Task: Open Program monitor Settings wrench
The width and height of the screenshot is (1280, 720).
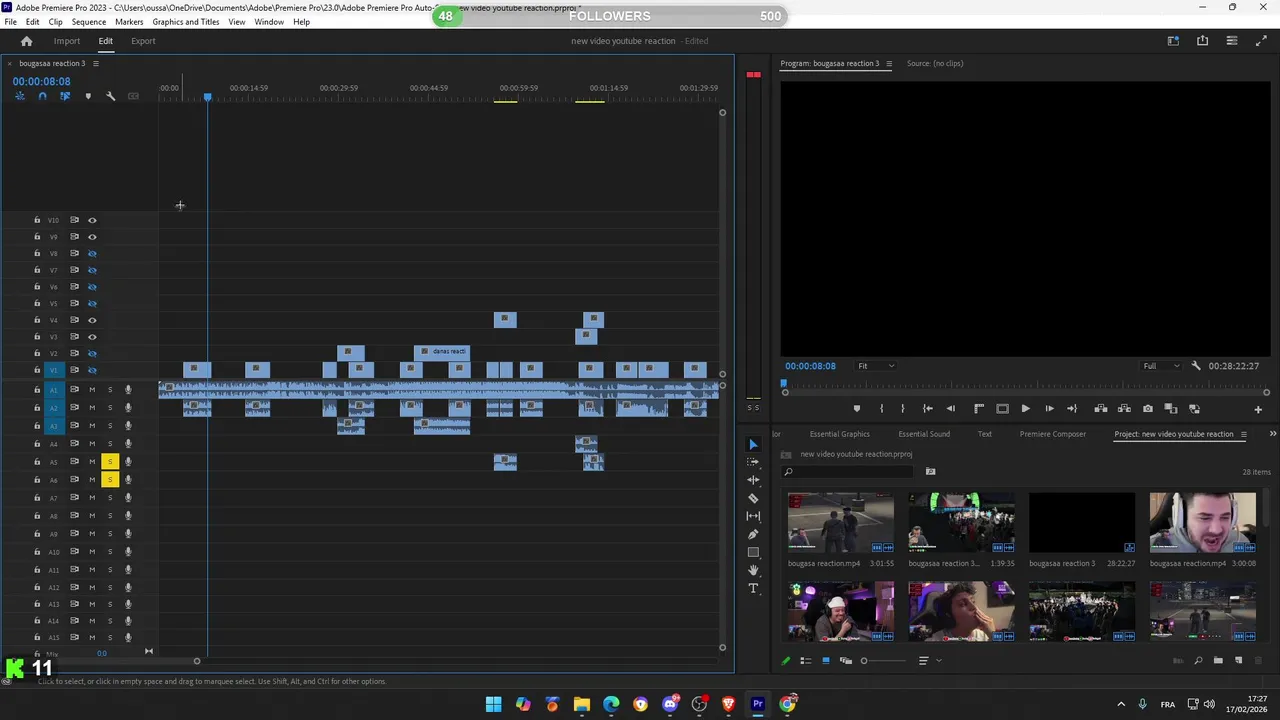Action: (1196, 366)
